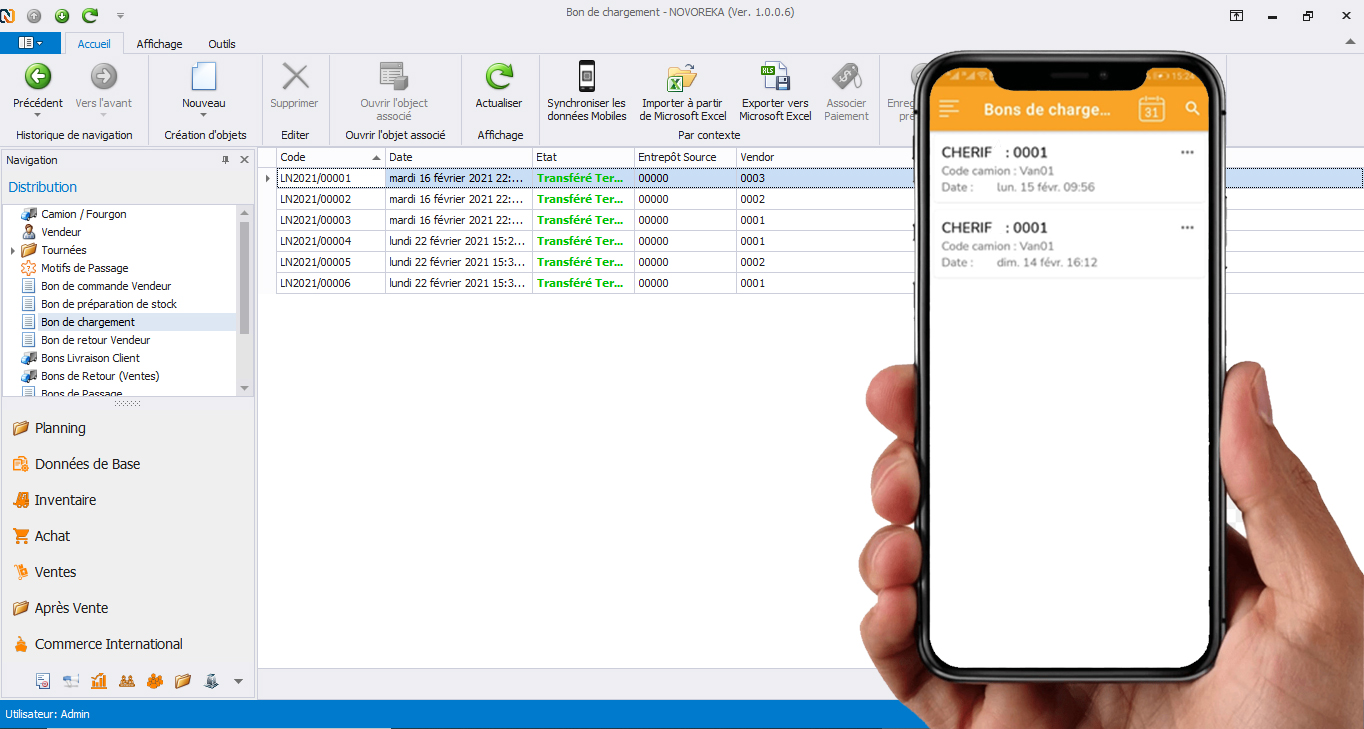Select Vendeur in navigation tree

61,232
